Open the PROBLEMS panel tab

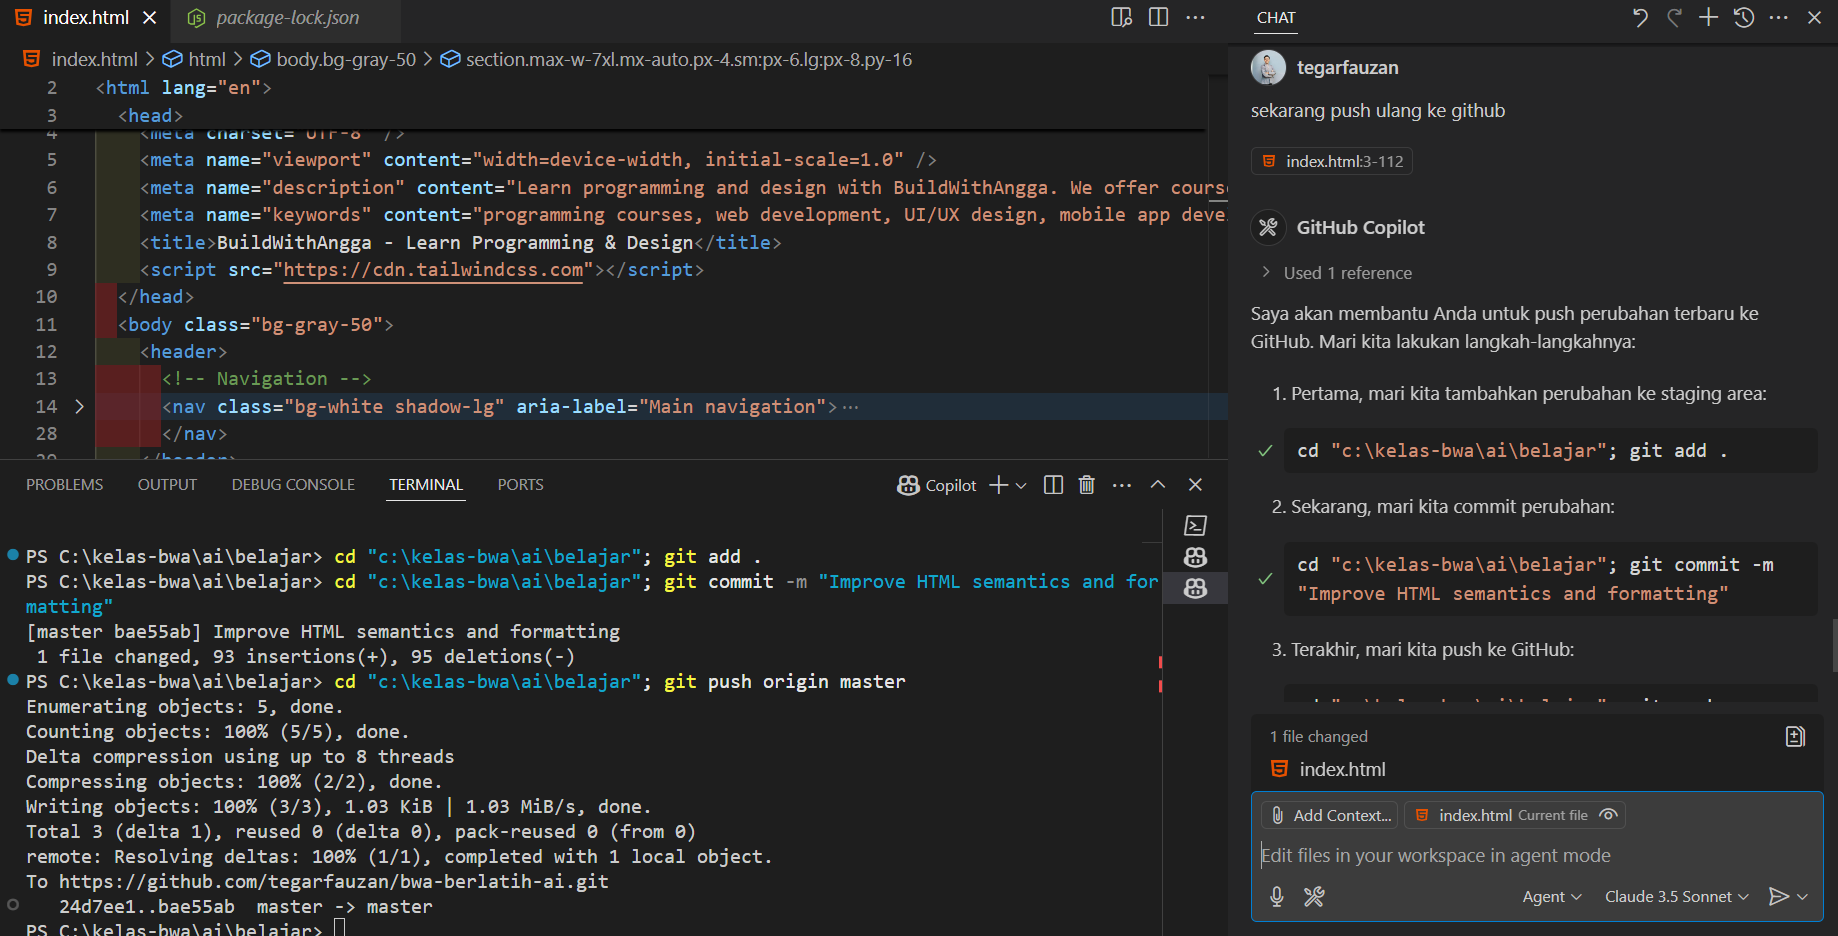[64, 485]
